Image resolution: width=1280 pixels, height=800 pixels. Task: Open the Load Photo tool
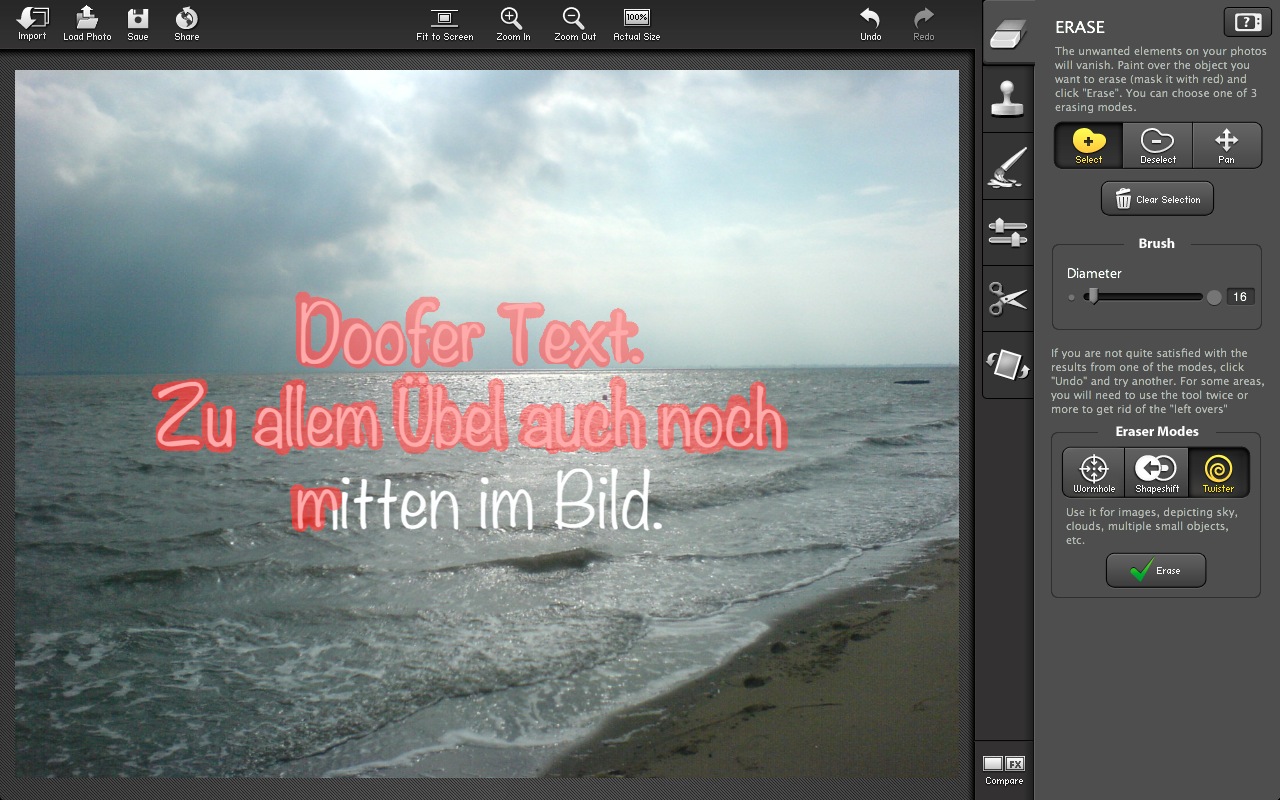87,24
